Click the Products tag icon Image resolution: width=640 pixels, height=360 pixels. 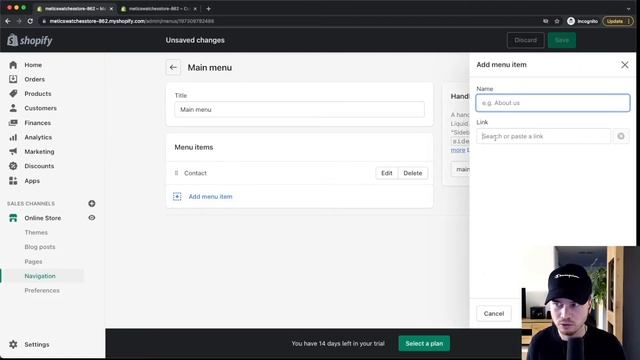click(13, 93)
